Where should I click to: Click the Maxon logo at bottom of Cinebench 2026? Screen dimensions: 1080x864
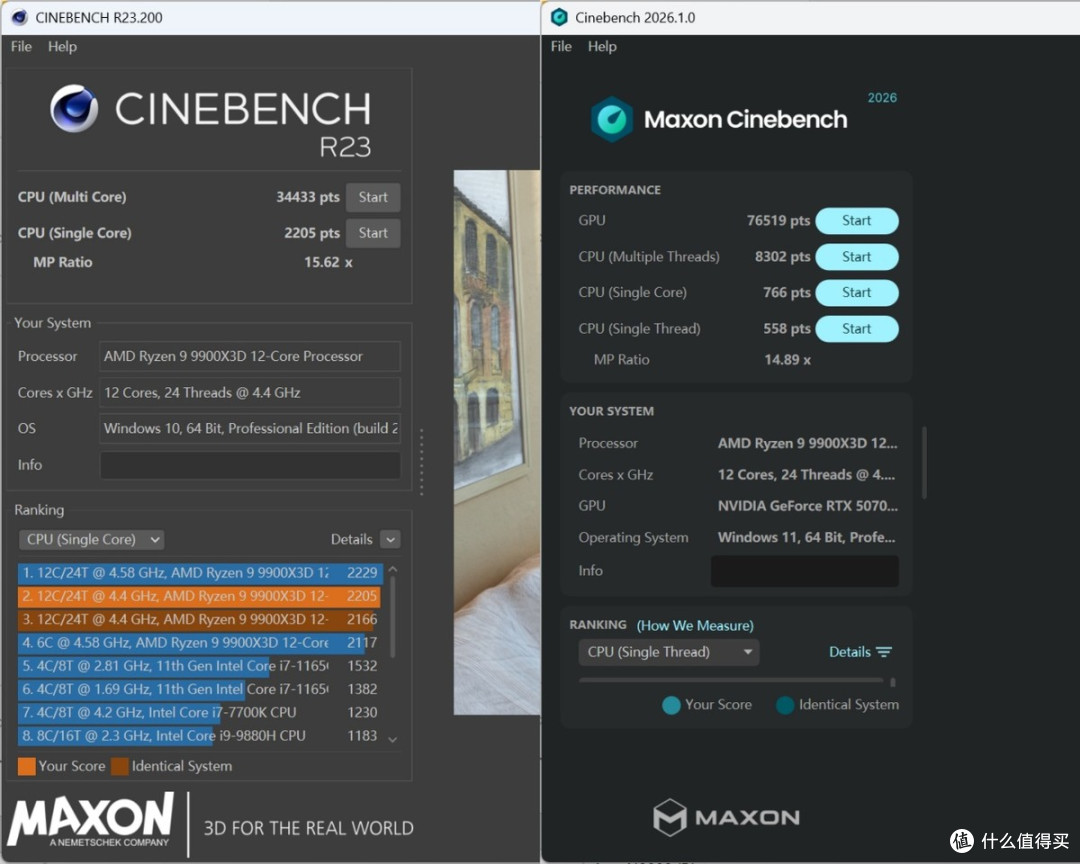[x=726, y=817]
